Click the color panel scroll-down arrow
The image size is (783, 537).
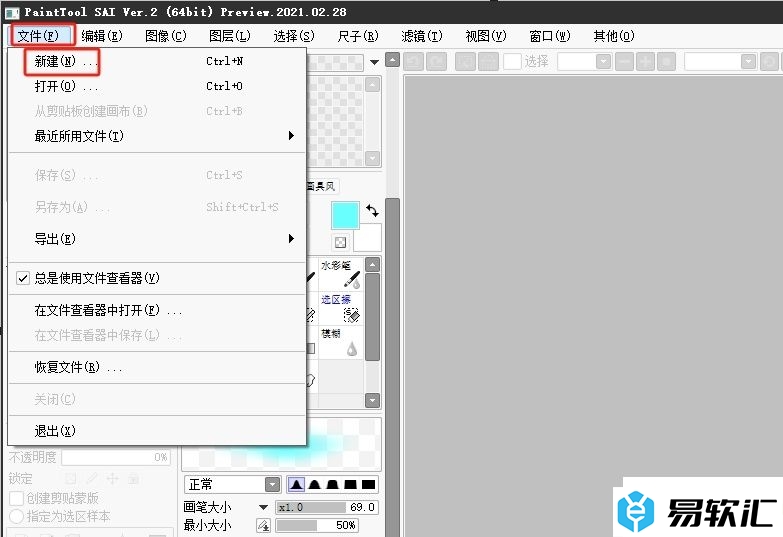click(373, 158)
